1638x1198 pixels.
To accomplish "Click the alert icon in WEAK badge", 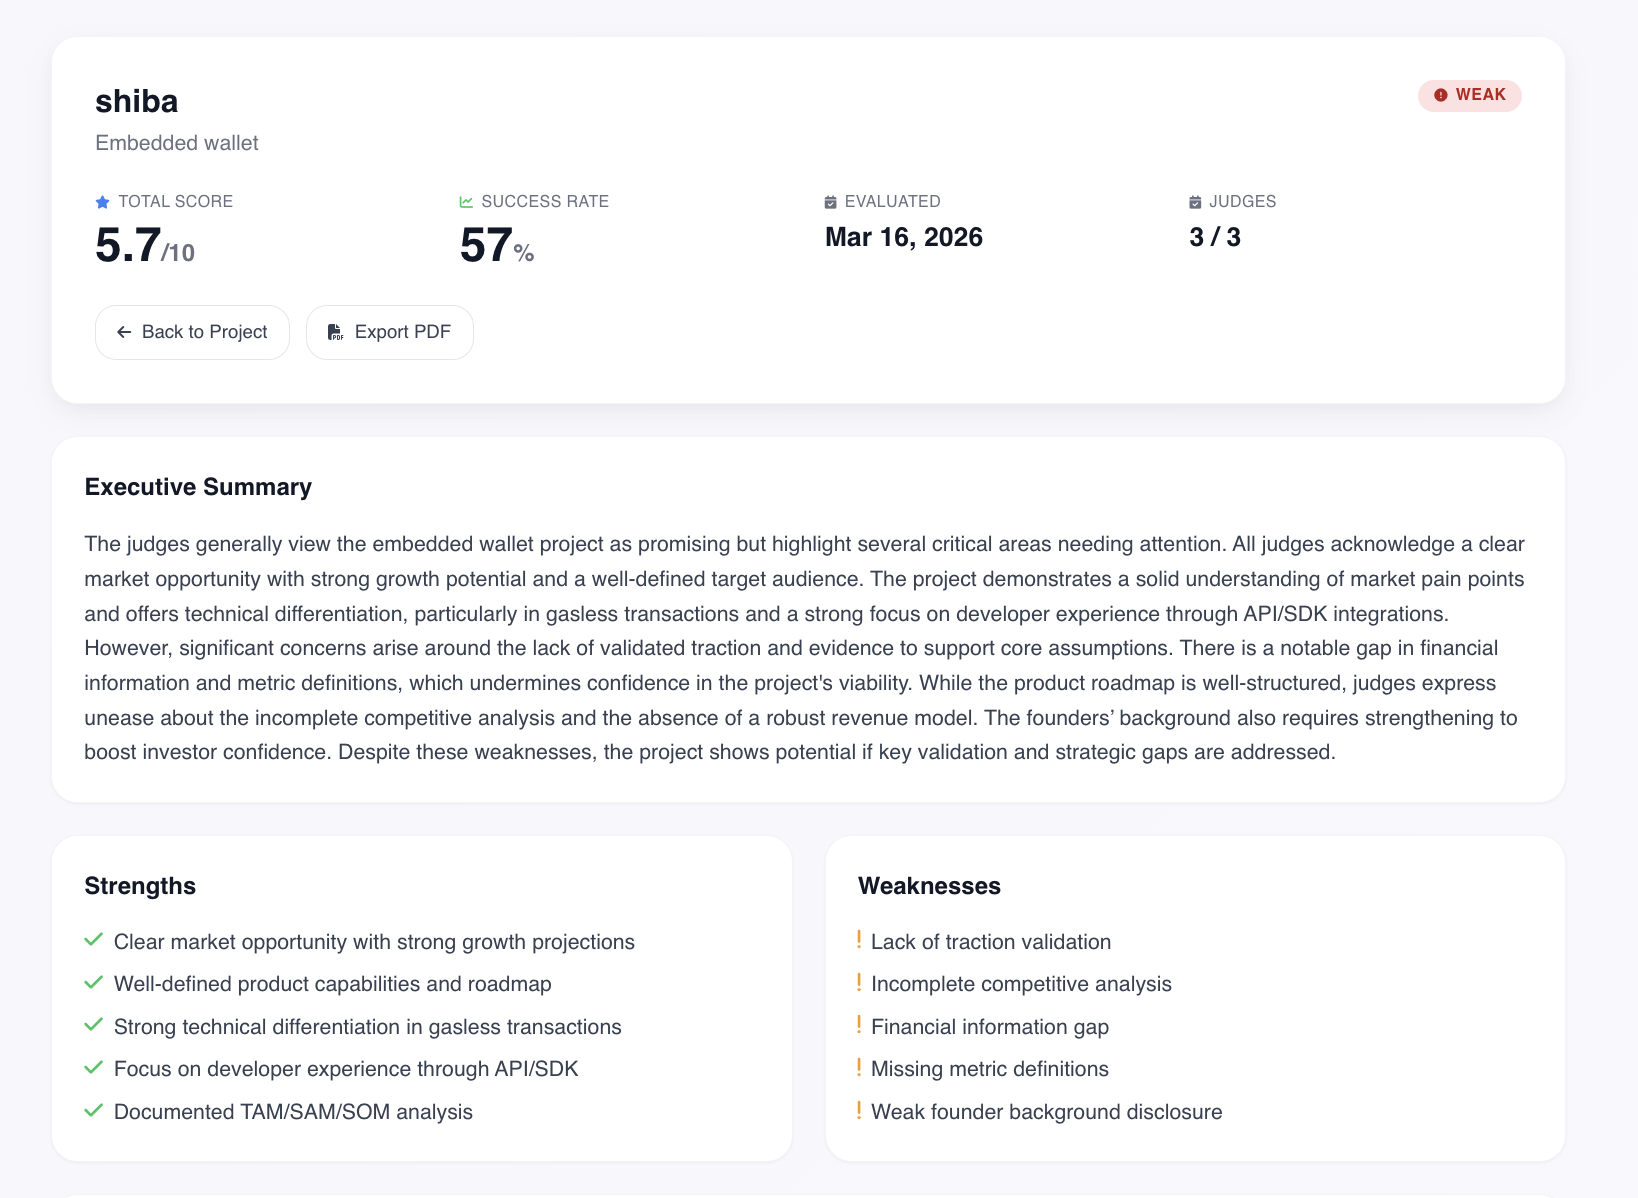I will coord(1441,95).
